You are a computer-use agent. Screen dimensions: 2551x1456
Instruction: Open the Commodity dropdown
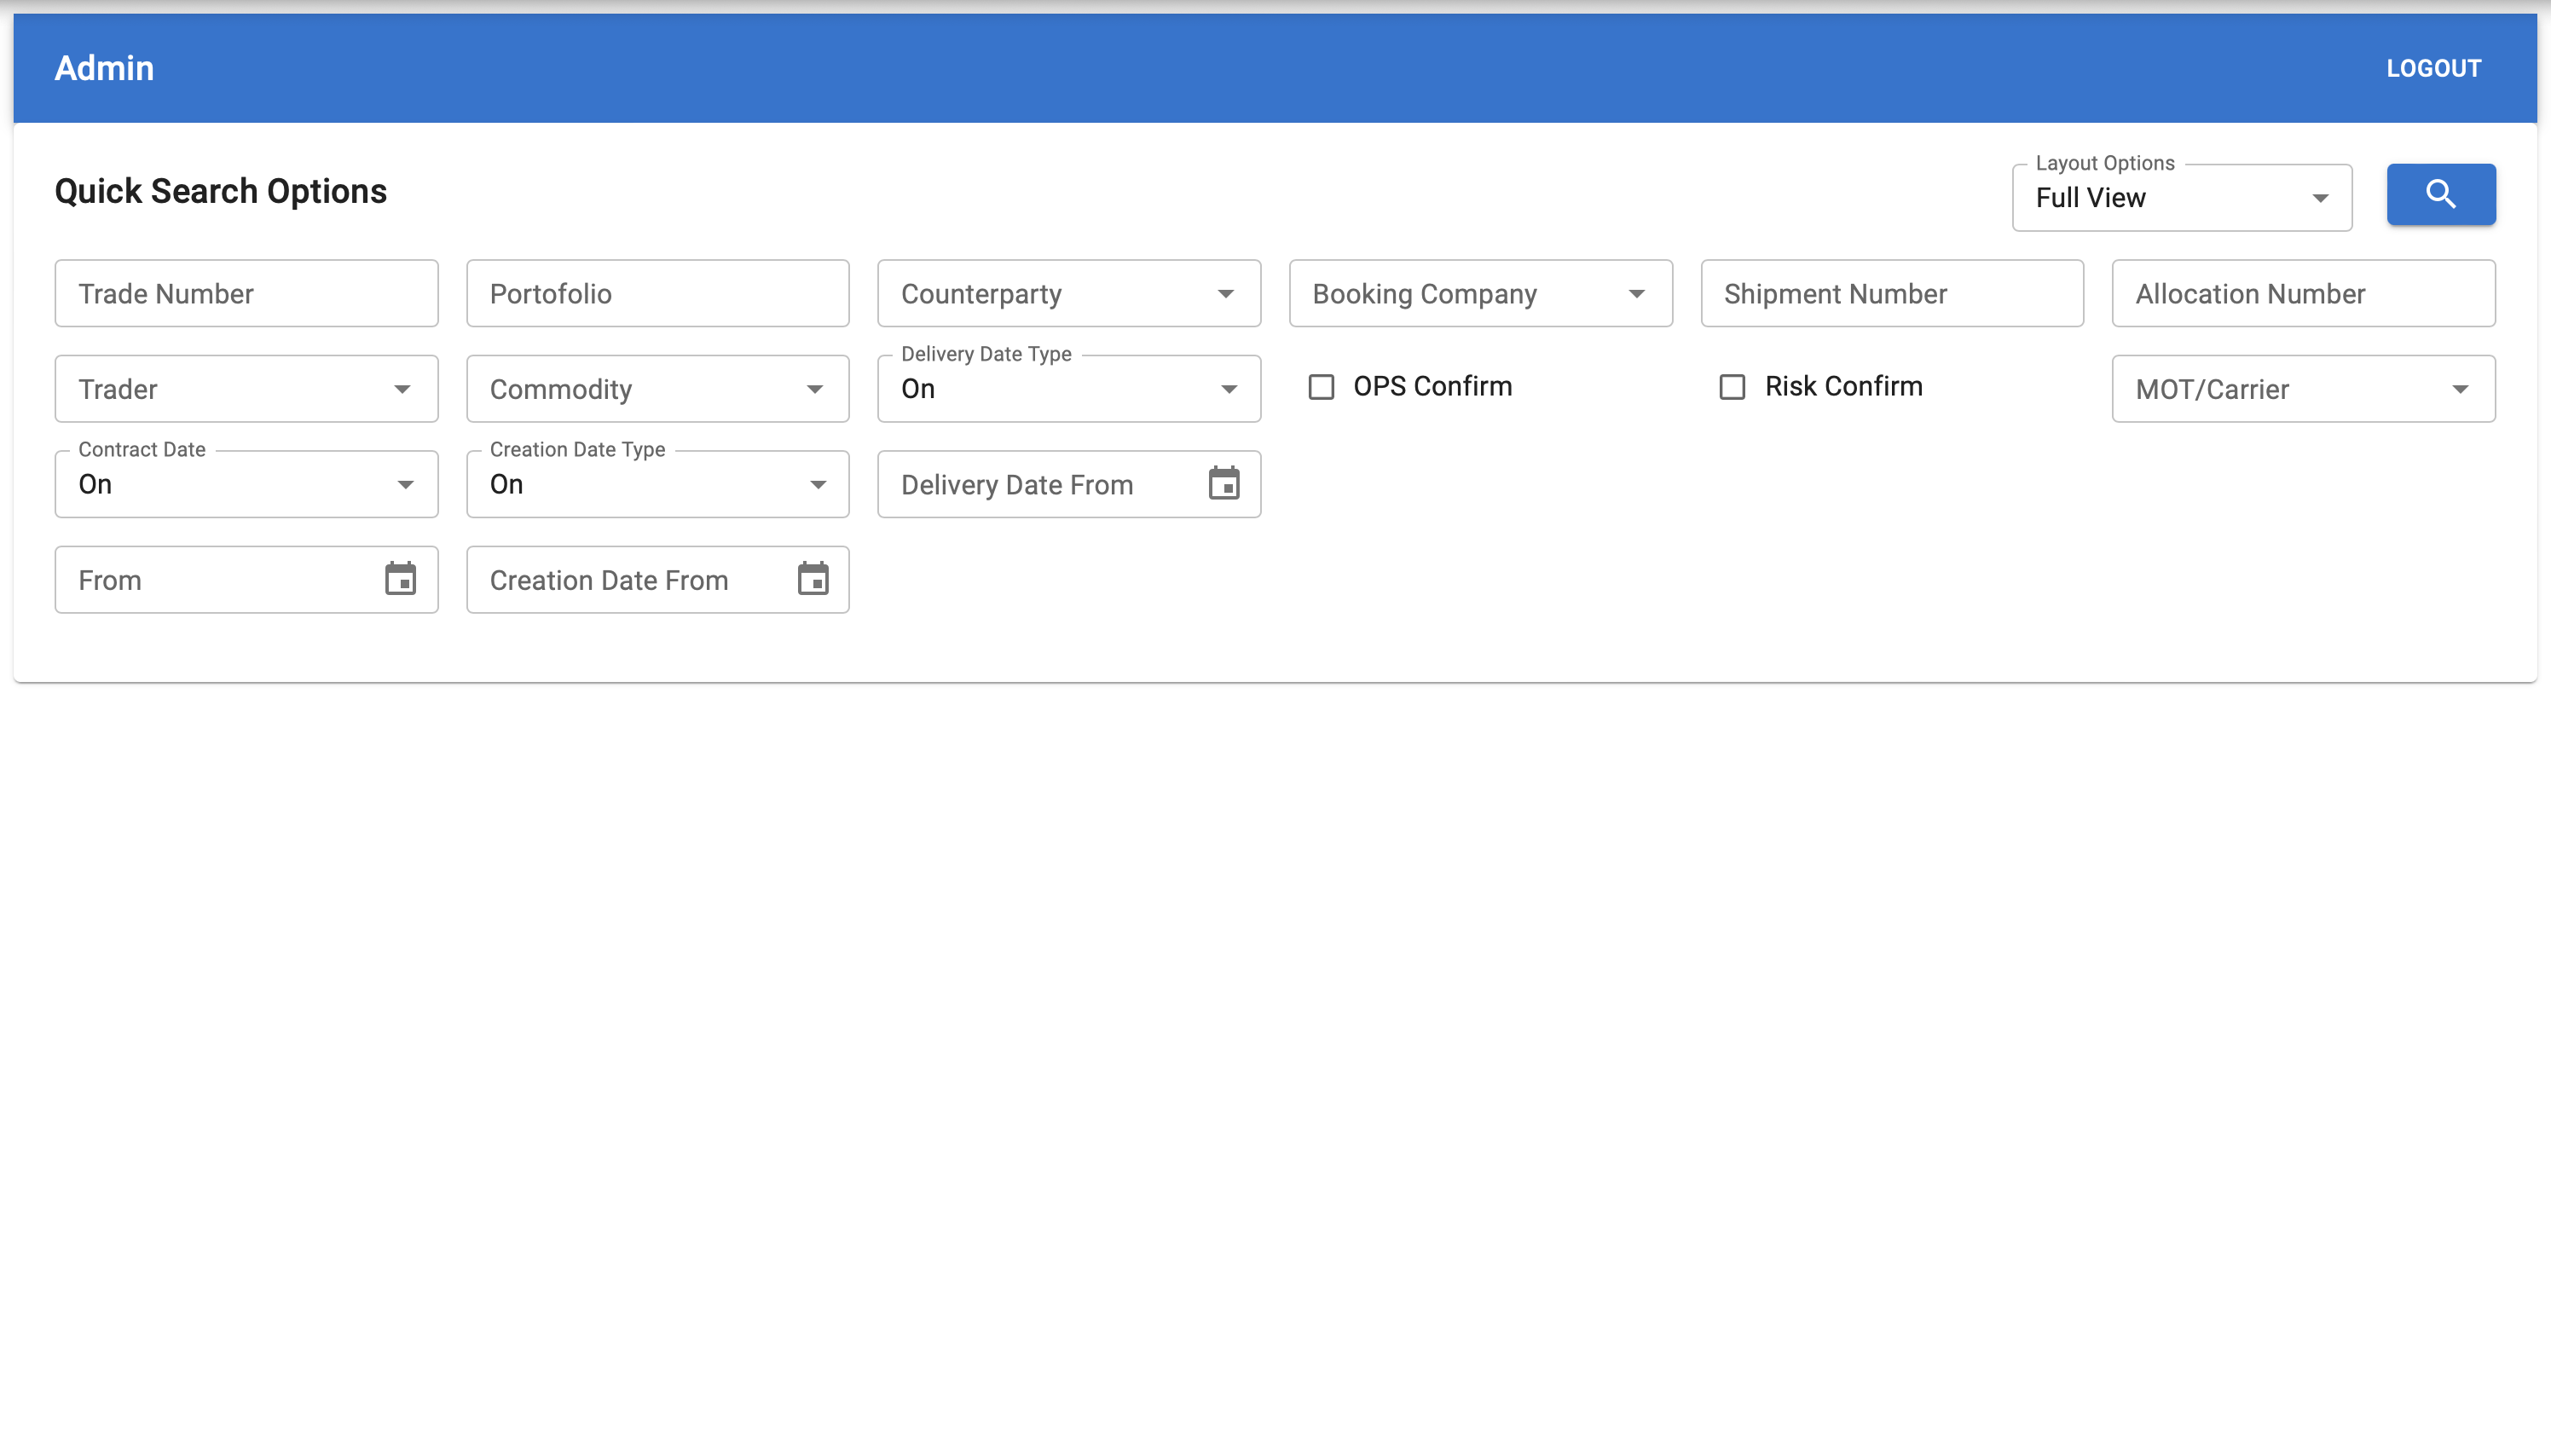pyautogui.click(x=658, y=389)
